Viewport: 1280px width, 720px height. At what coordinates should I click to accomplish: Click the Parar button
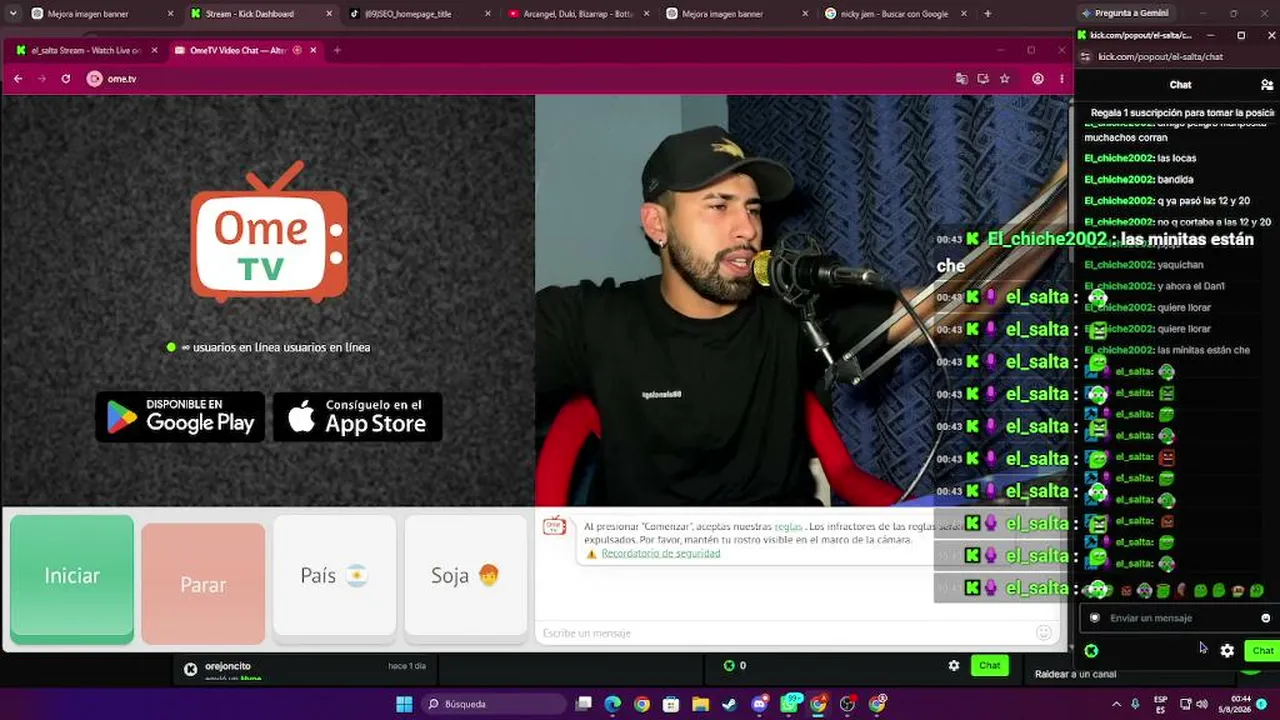pyautogui.click(x=203, y=584)
